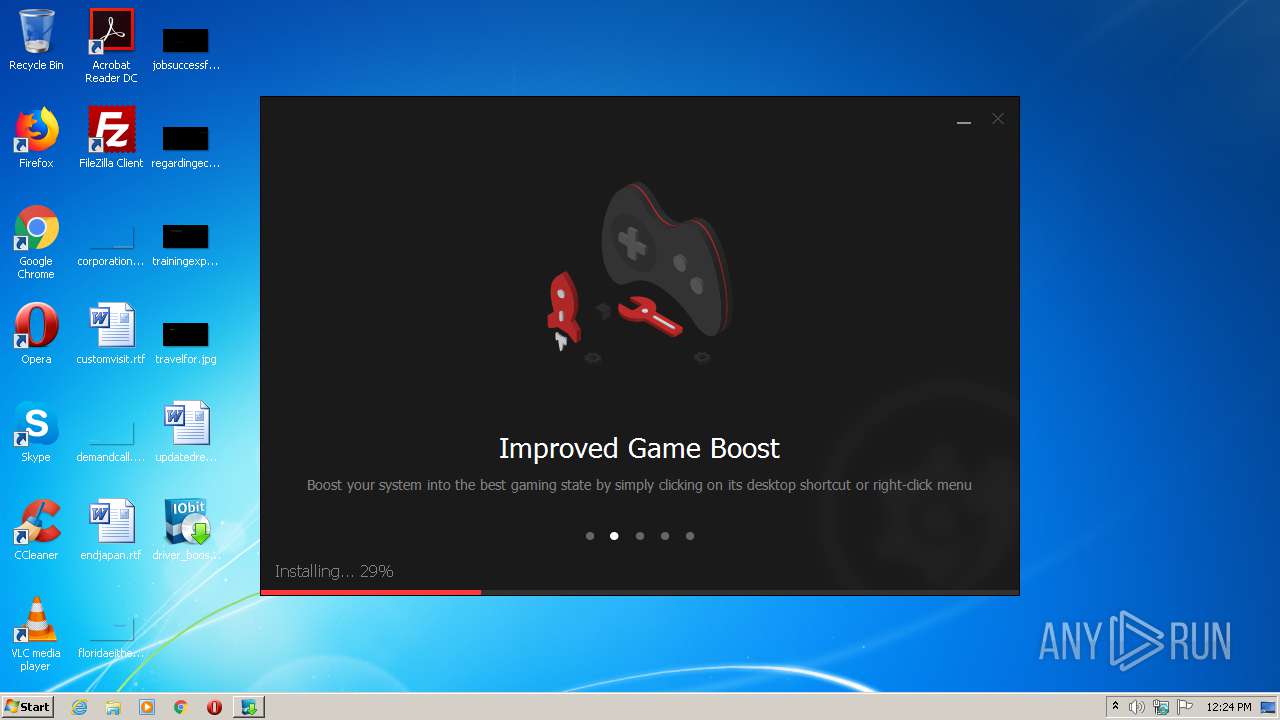Open the Windows Start menu
The image size is (1280, 720).
(x=28, y=707)
